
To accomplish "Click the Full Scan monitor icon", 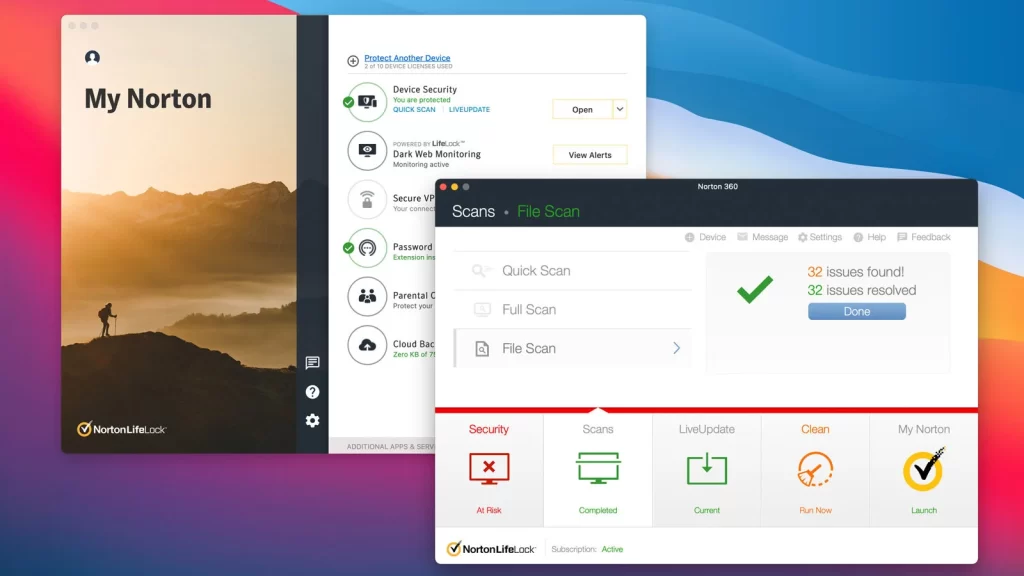I will click(x=482, y=310).
